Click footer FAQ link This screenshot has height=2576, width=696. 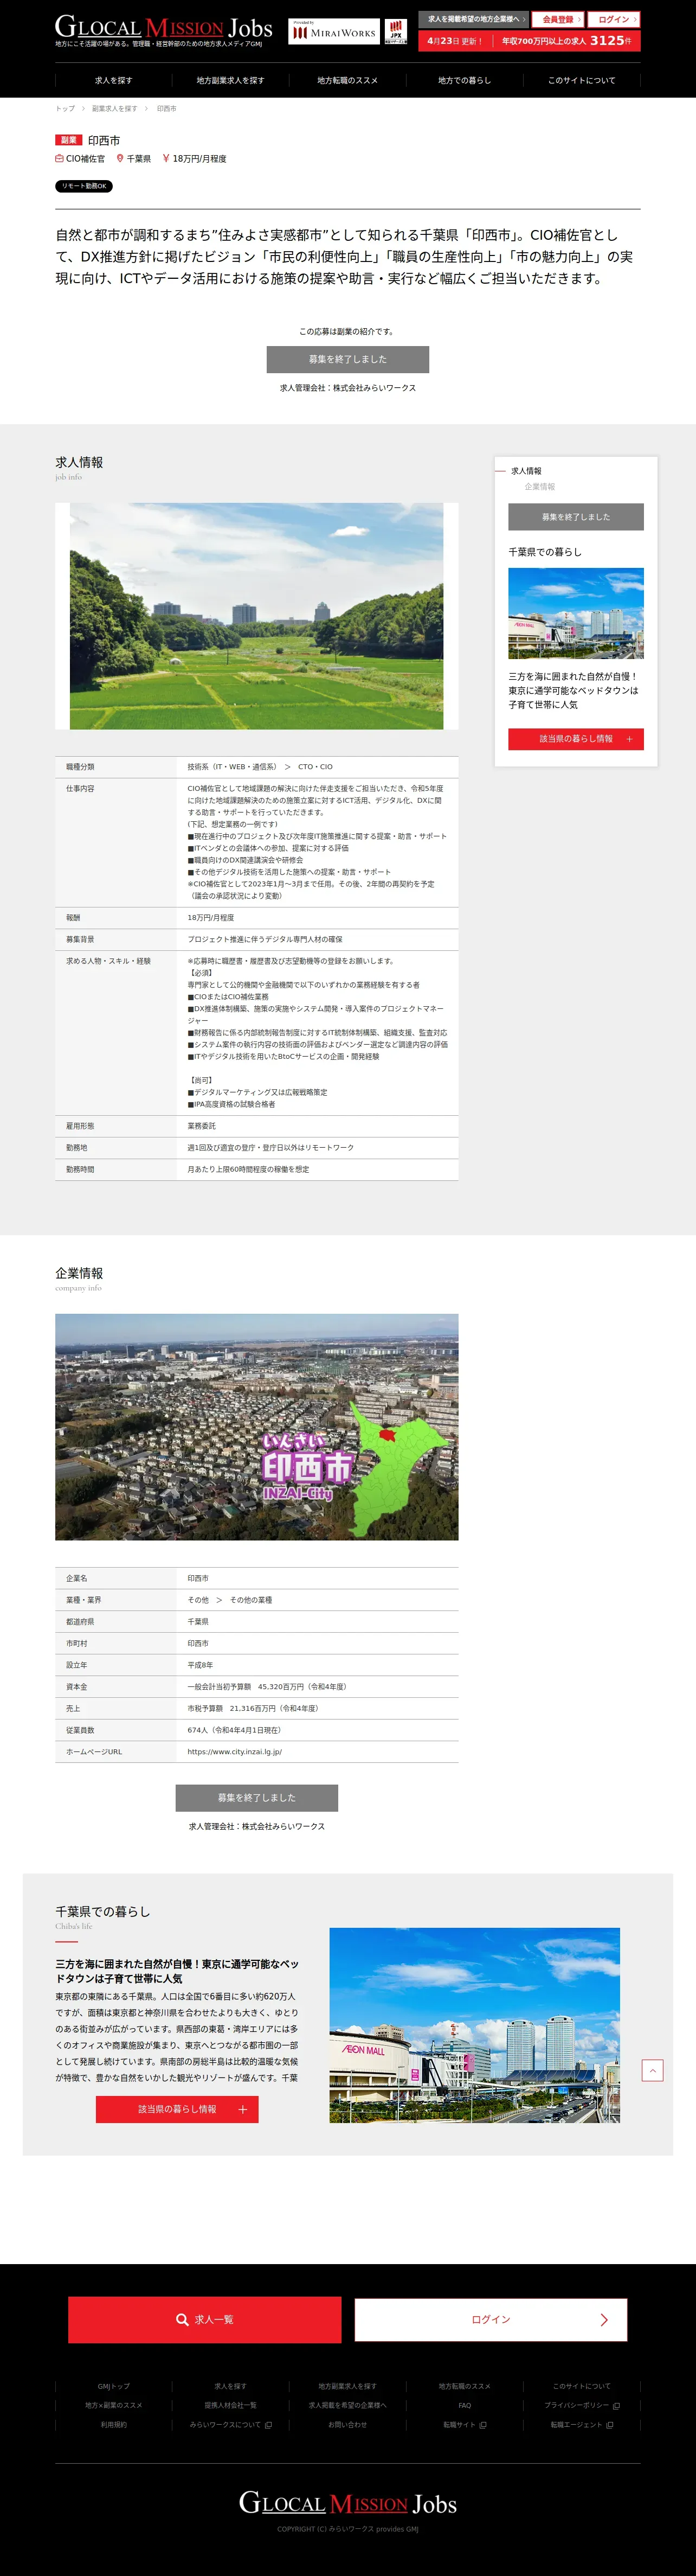464,2405
